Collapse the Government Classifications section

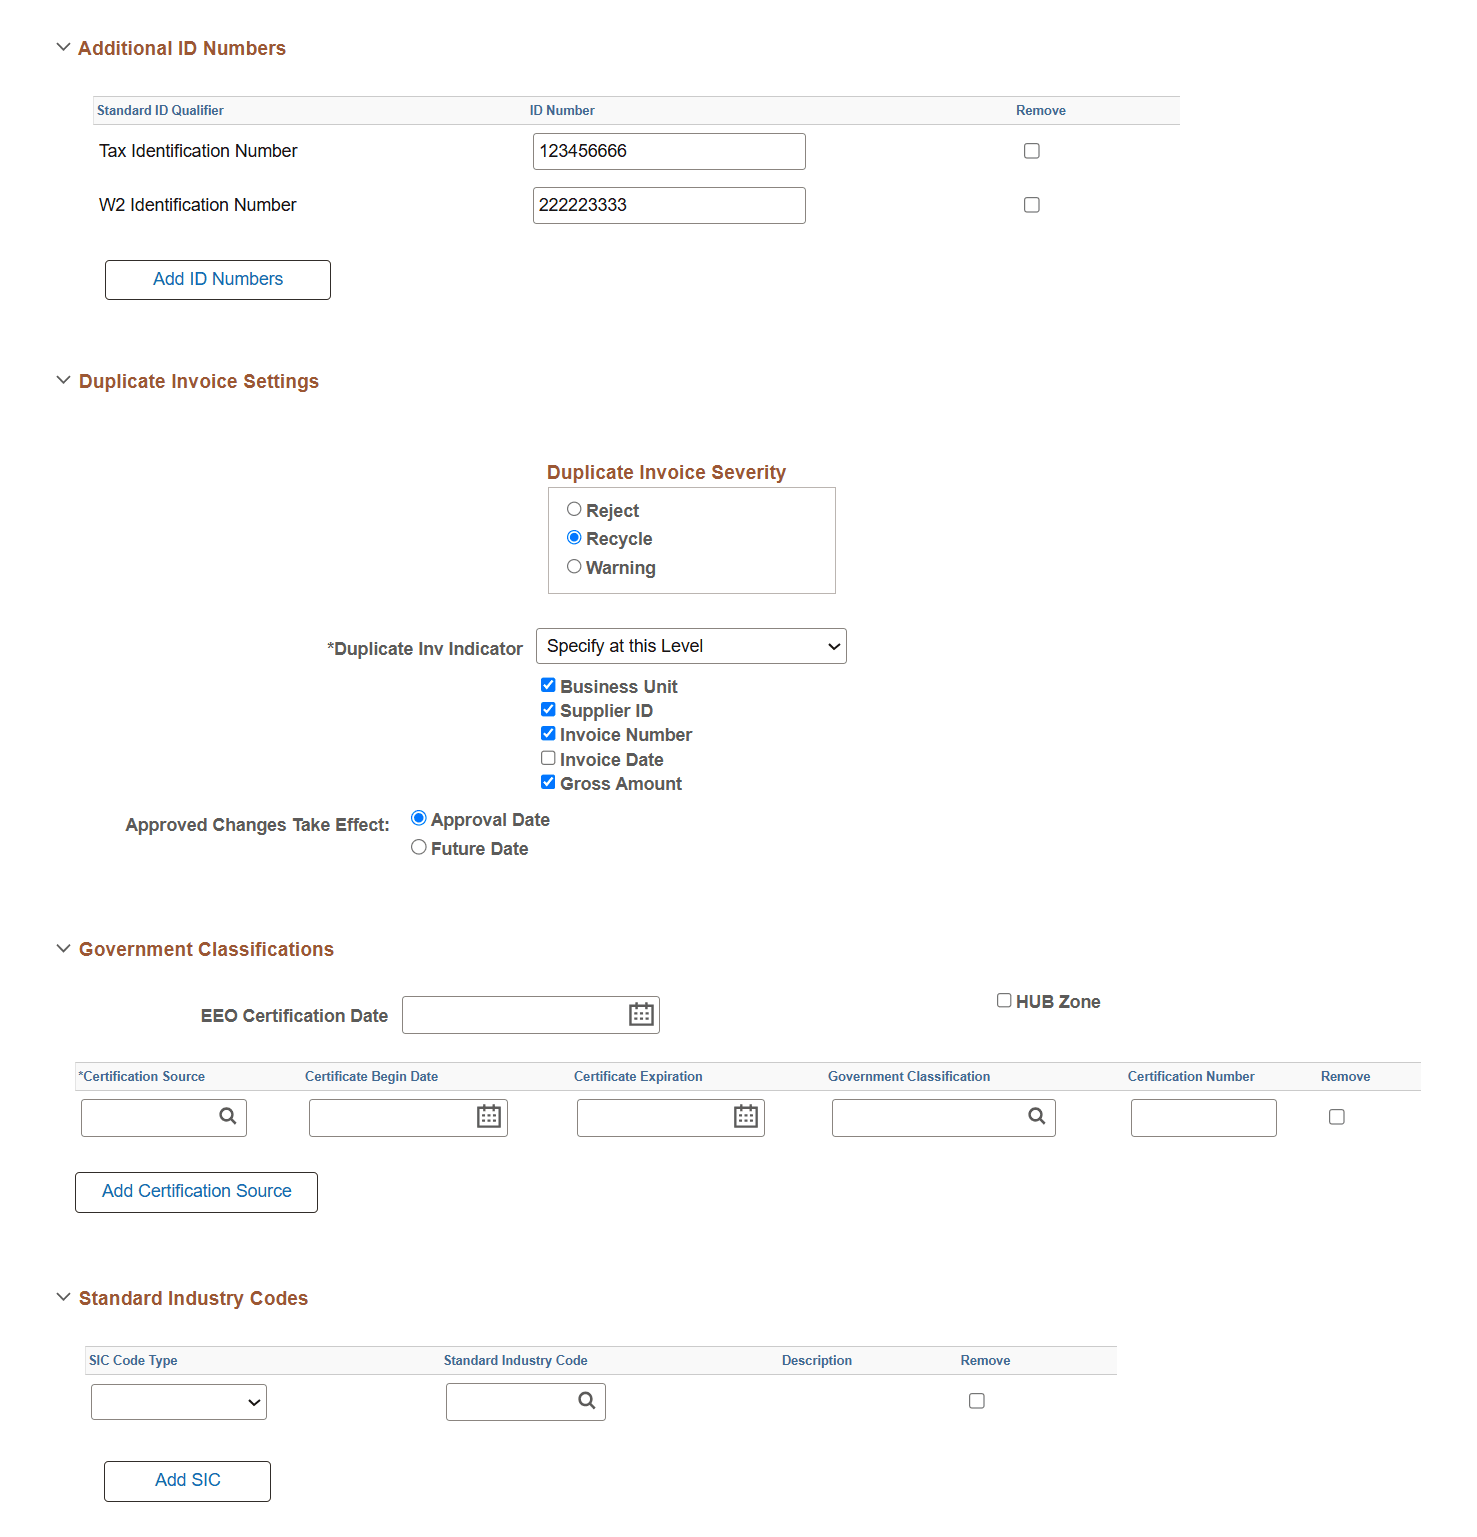pos(63,948)
